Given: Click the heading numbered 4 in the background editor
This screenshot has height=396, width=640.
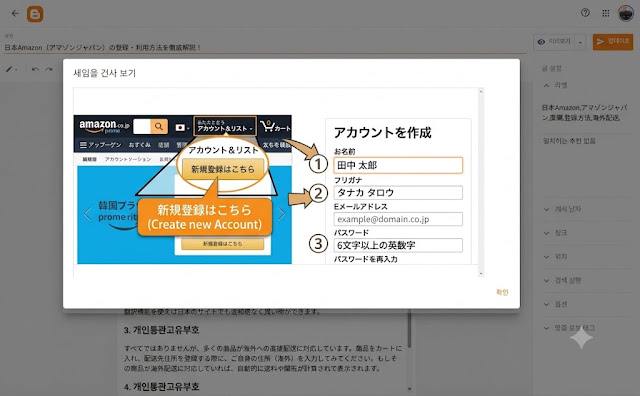Looking at the screenshot, I should click(162, 386).
